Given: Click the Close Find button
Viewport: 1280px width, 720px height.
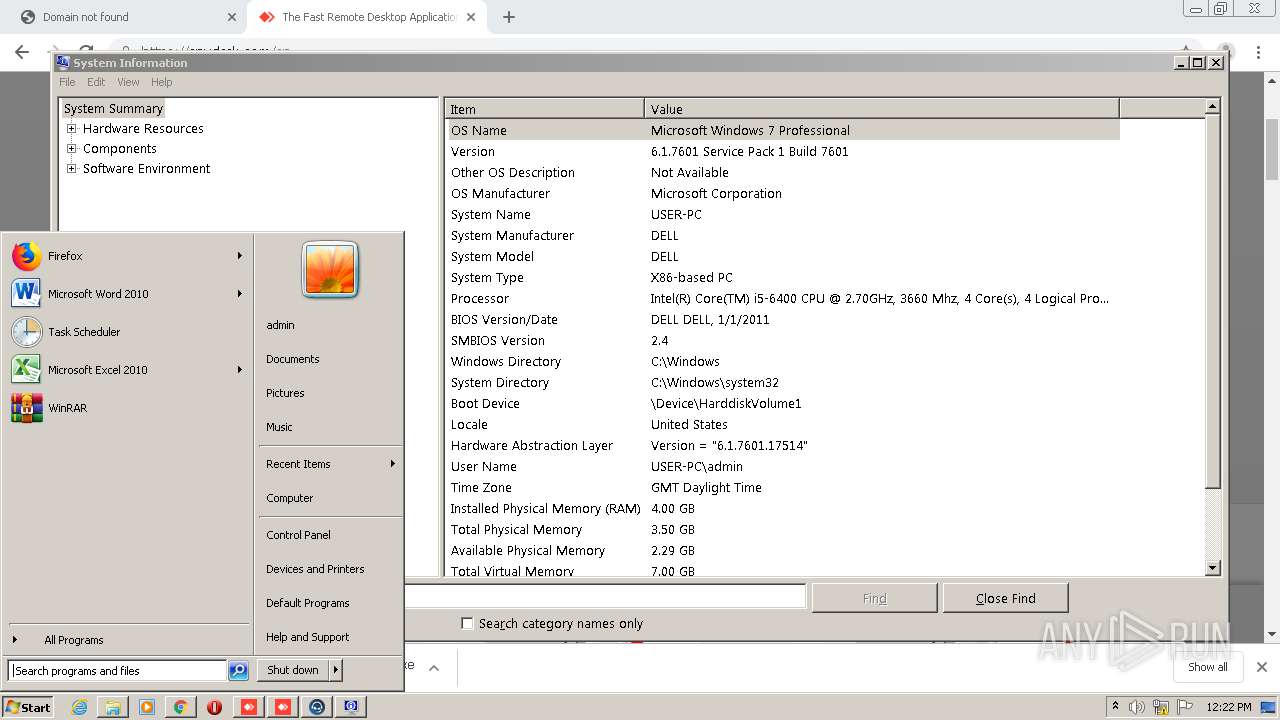Looking at the screenshot, I should [x=1006, y=598].
